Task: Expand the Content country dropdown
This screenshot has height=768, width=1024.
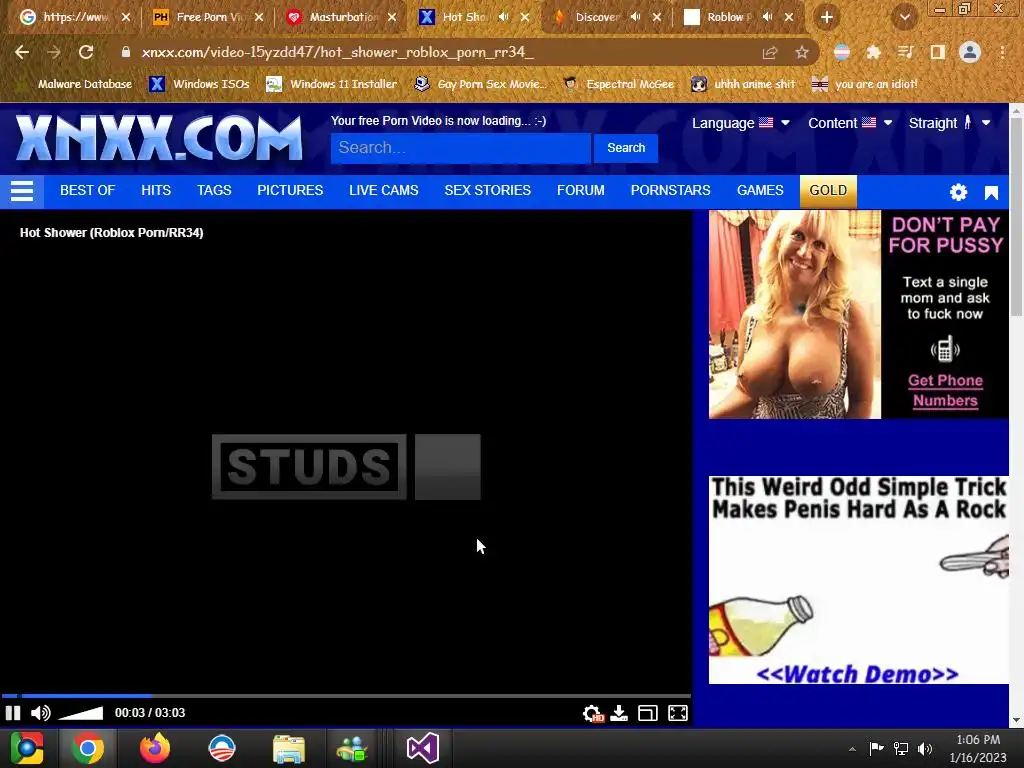Action: [850, 123]
